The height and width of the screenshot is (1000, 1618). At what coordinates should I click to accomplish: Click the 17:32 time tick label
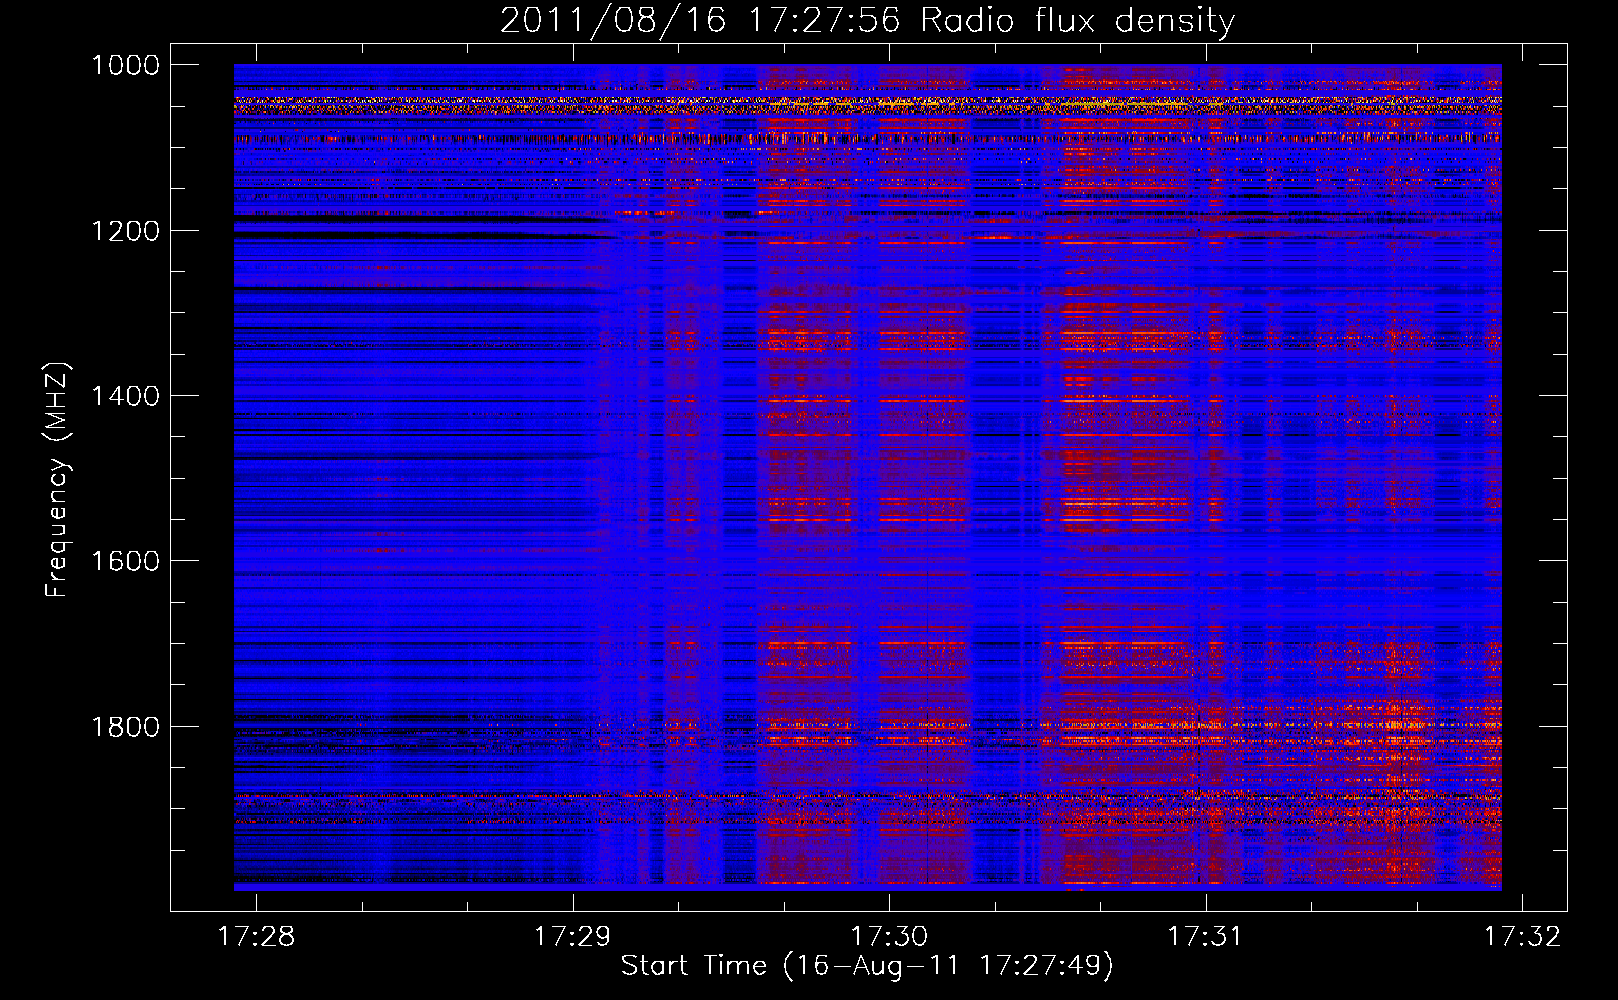coord(1522,936)
